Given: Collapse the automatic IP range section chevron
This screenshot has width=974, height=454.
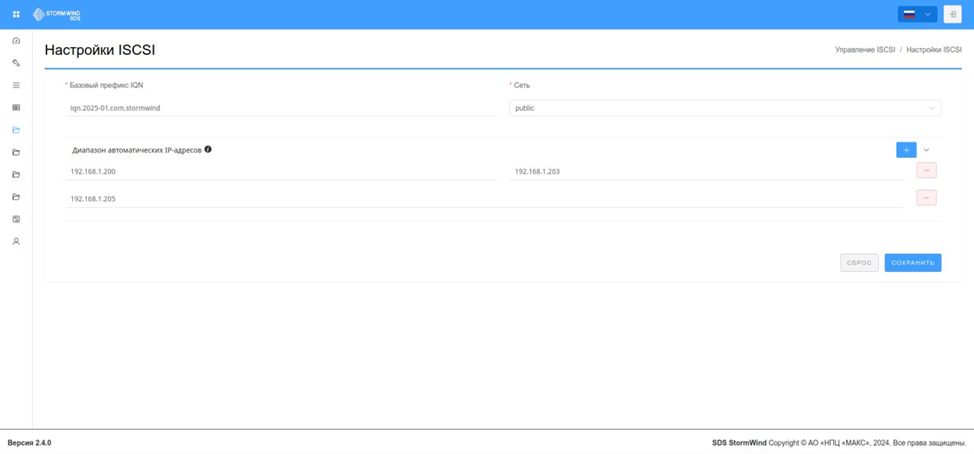Looking at the screenshot, I should tap(926, 150).
